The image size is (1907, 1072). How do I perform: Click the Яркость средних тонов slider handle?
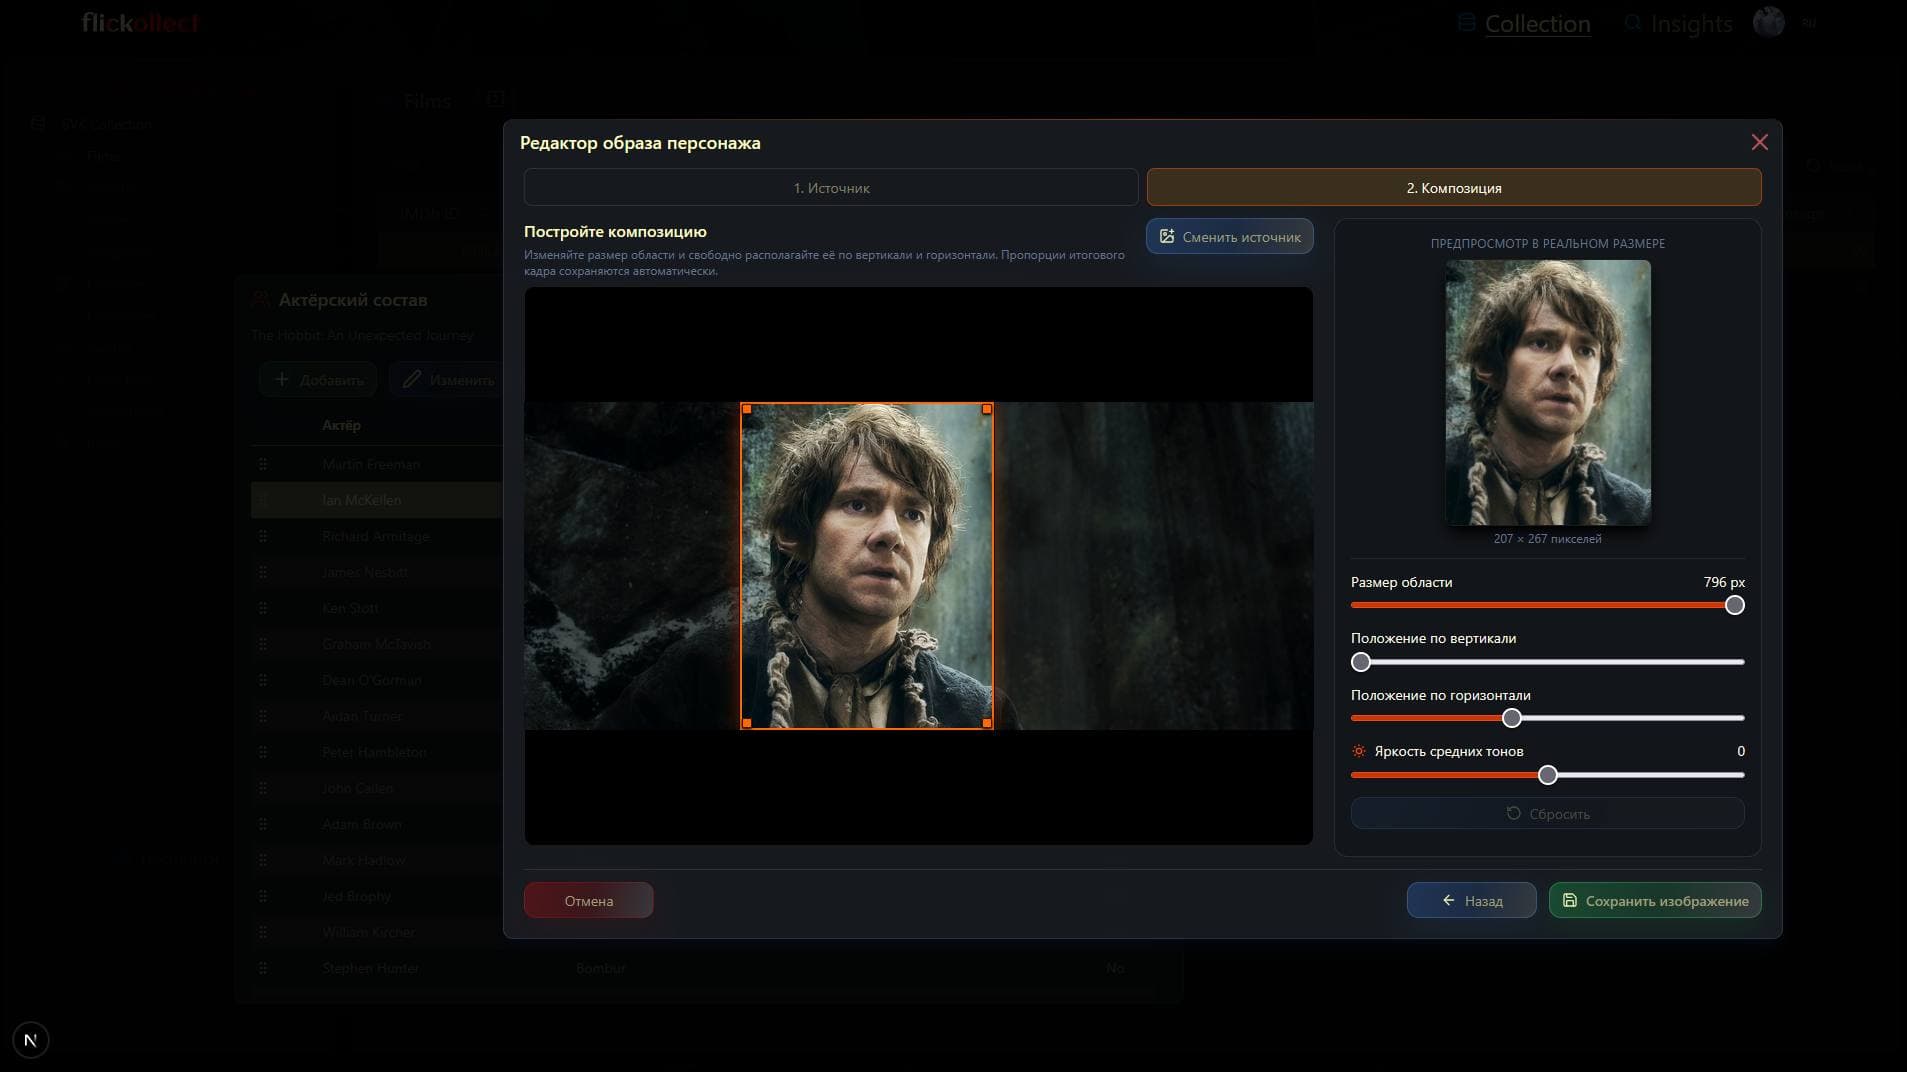[x=1548, y=775]
